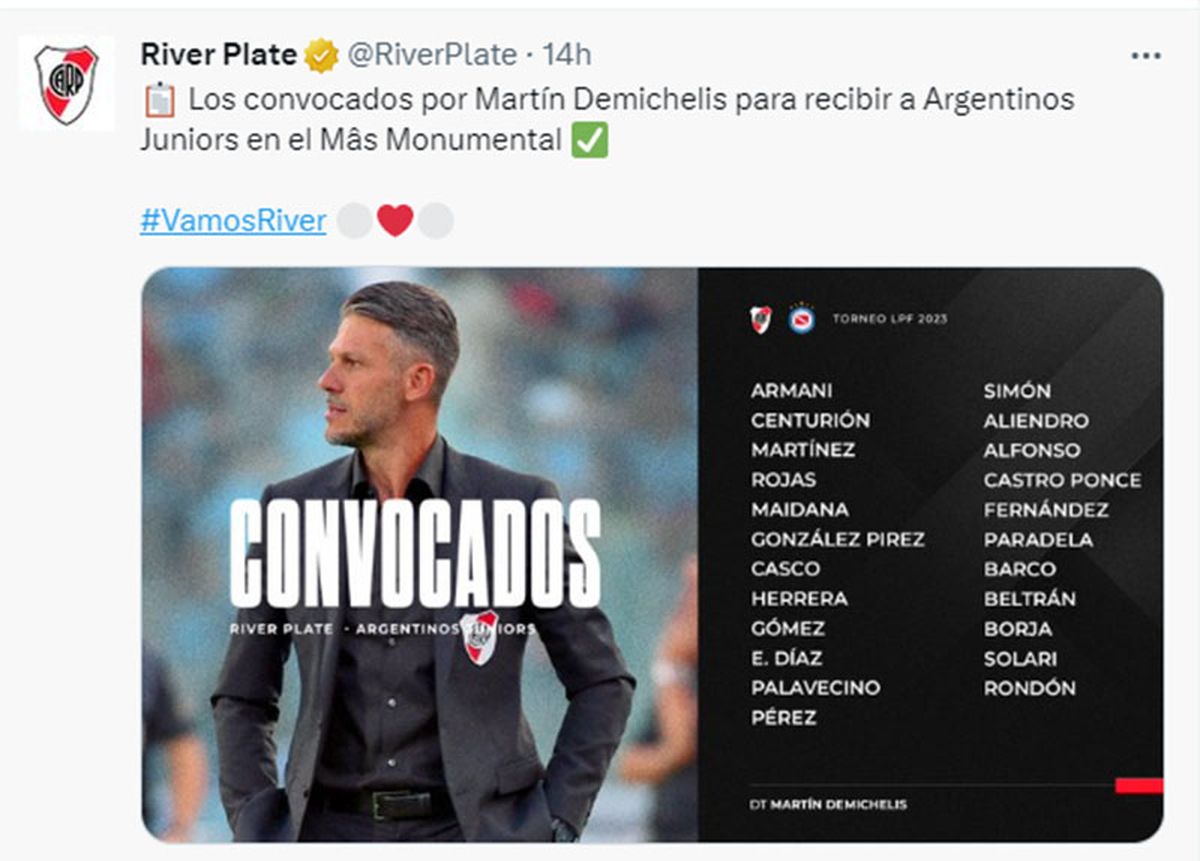The height and width of the screenshot is (861, 1200).
Task: Click DT Martín Demichelis text in the image
Action: 827,804
